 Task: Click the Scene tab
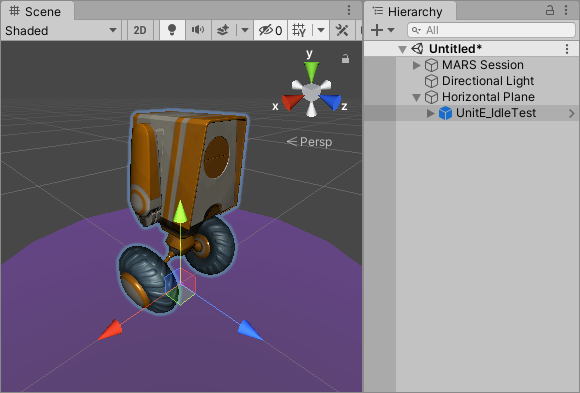(x=36, y=11)
